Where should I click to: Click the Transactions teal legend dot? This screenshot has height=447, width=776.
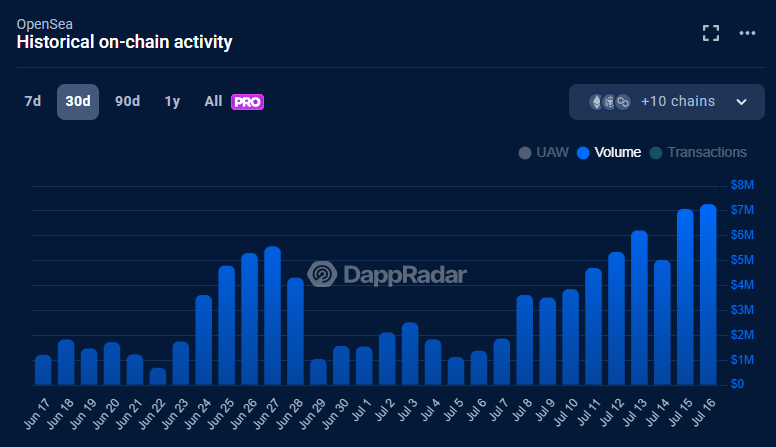point(656,153)
